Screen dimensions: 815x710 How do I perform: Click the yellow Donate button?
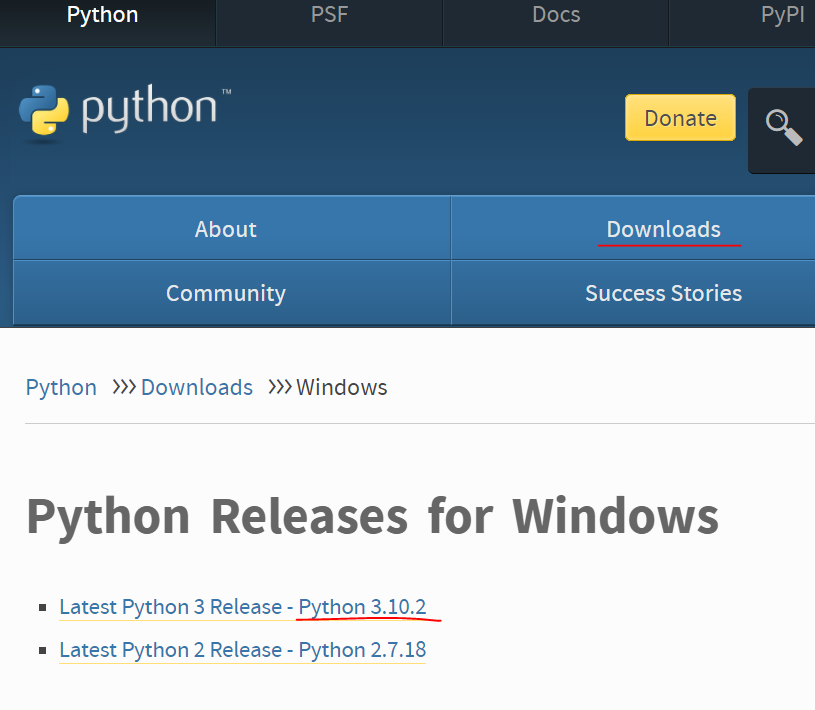pos(680,117)
